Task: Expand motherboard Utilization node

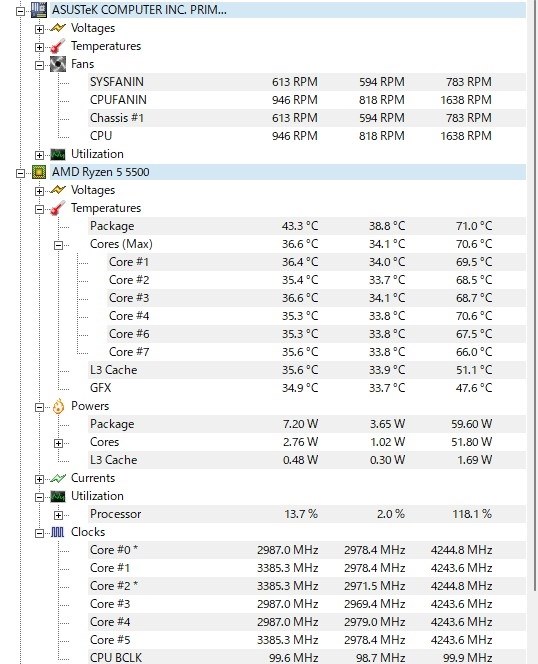Action: click(39, 155)
